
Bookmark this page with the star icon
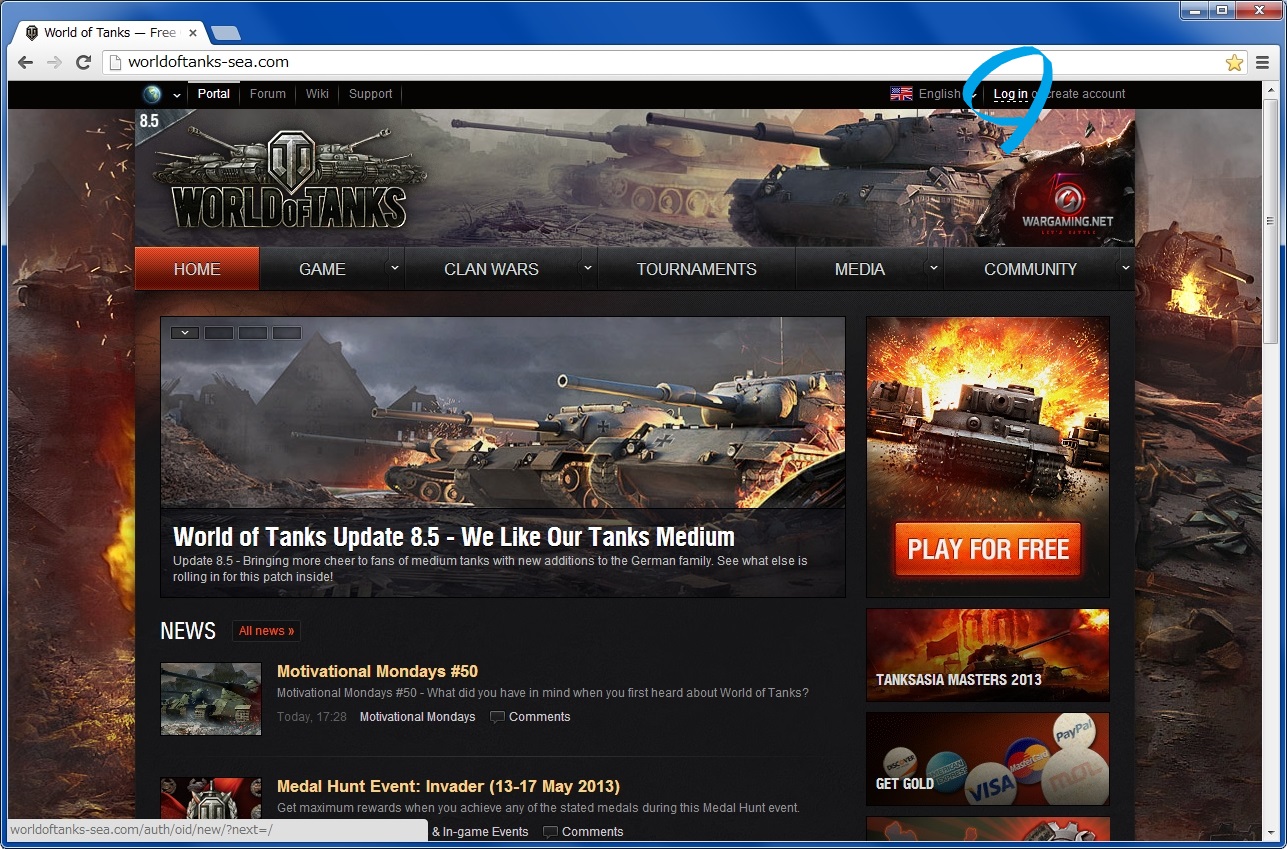[x=1234, y=63]
